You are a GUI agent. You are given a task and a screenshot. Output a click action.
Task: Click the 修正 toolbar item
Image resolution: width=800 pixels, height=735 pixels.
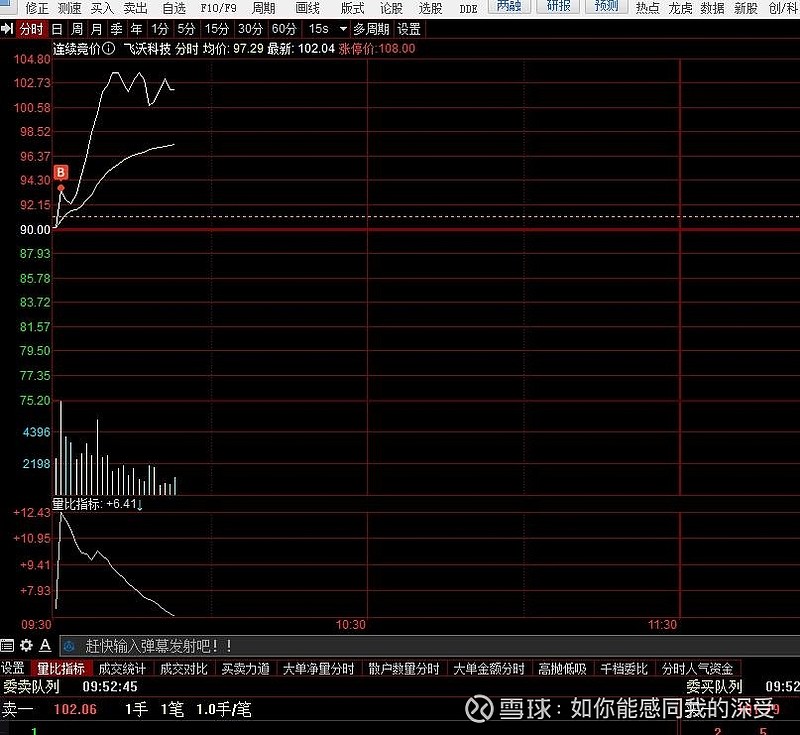coord(37,8)
